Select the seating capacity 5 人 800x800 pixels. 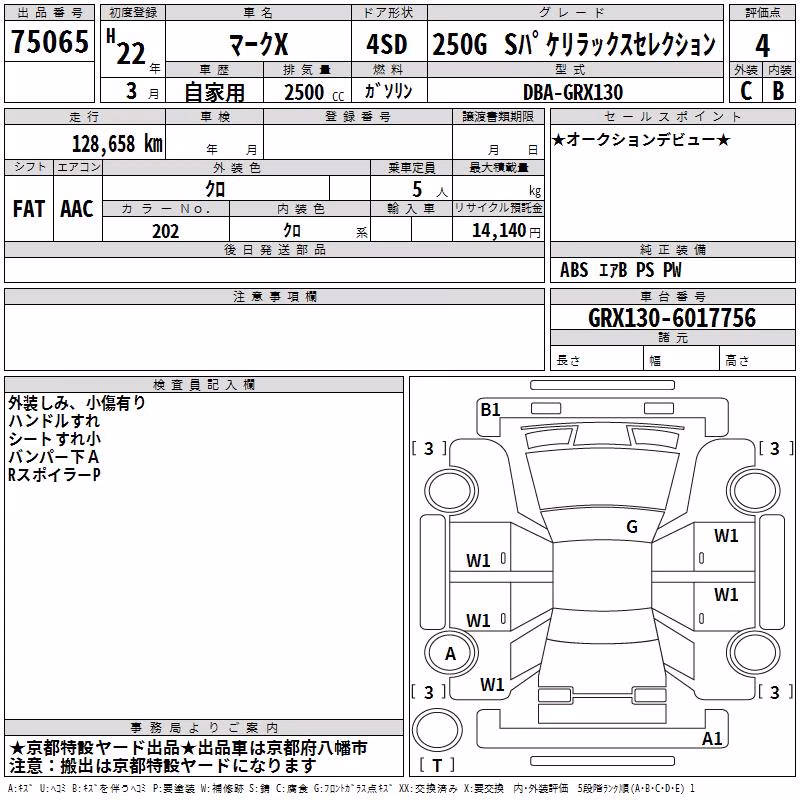point(430,190)
